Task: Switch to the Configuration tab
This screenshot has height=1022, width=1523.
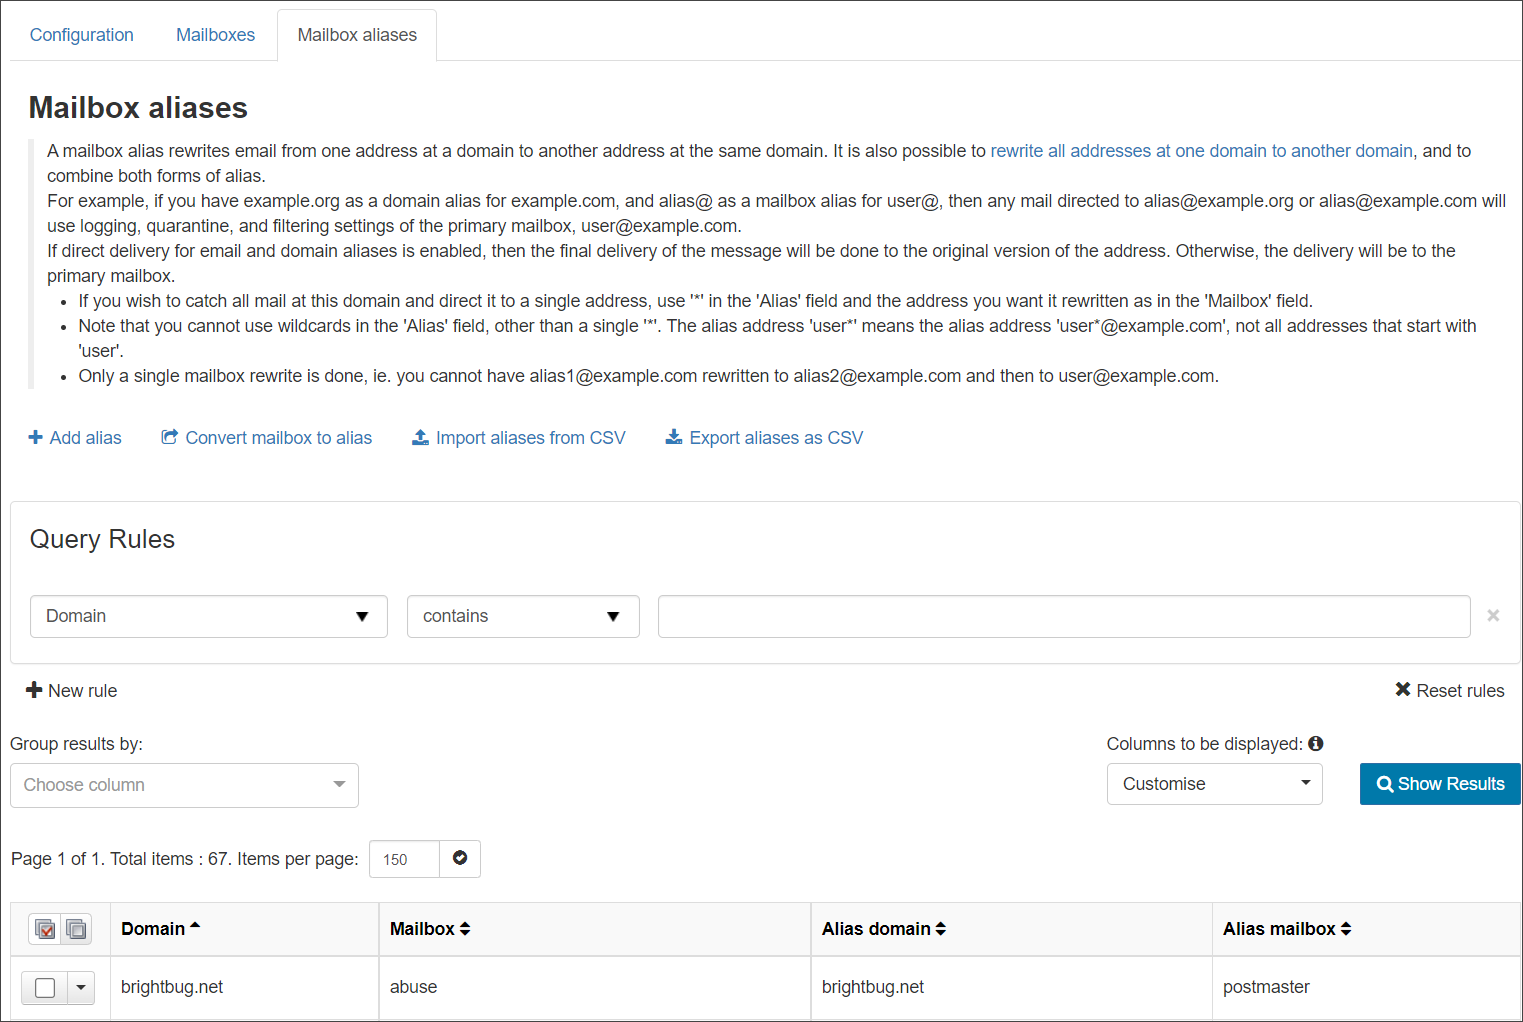Action: point(82,35)
